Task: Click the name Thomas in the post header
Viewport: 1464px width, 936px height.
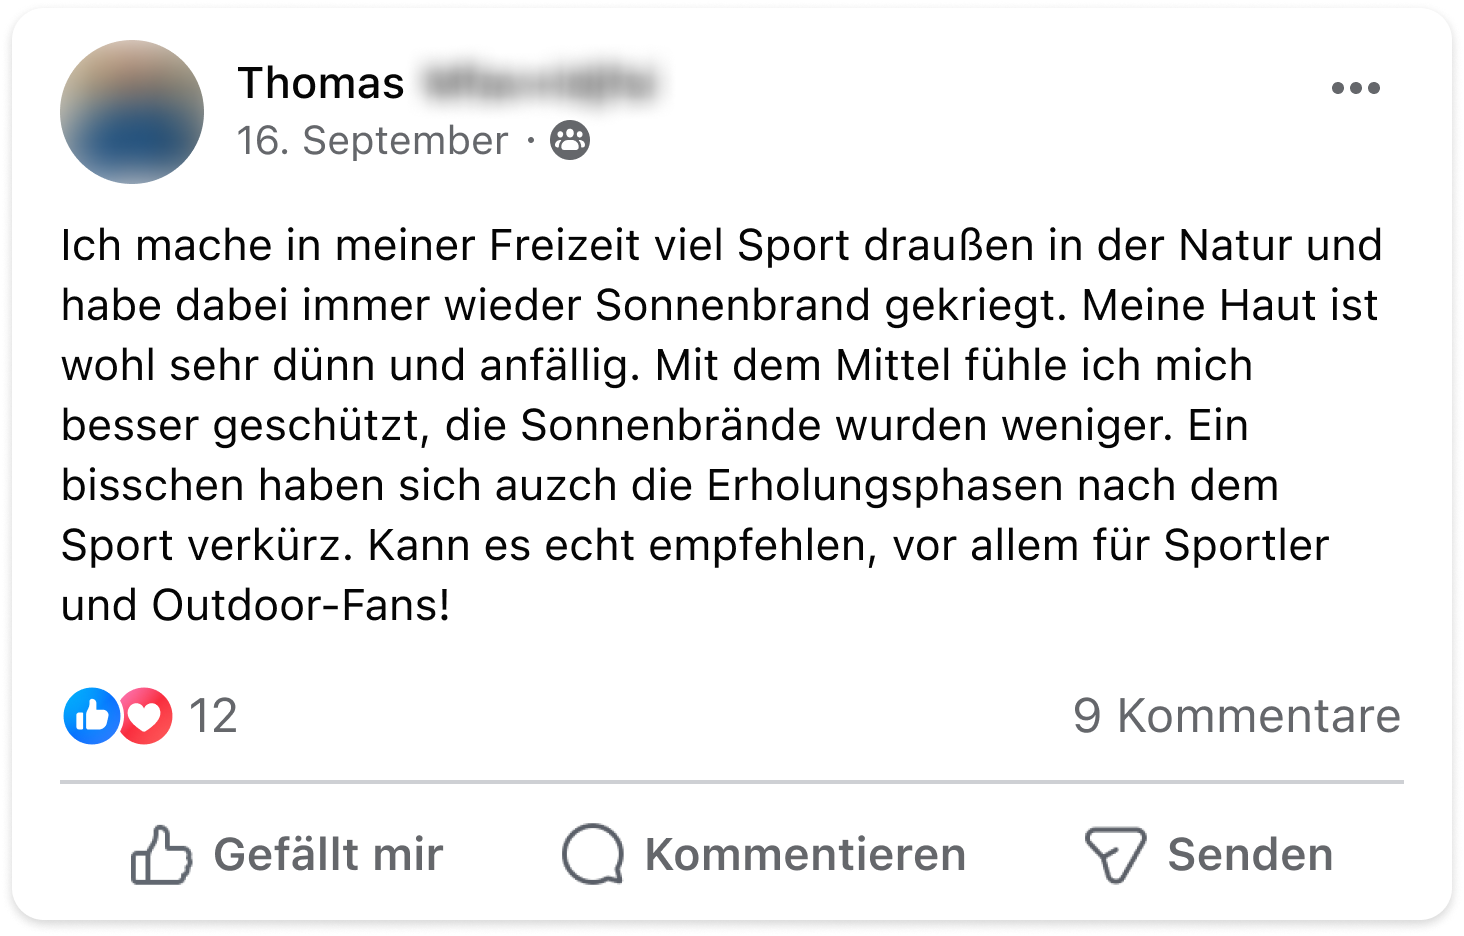Action: 321,83
